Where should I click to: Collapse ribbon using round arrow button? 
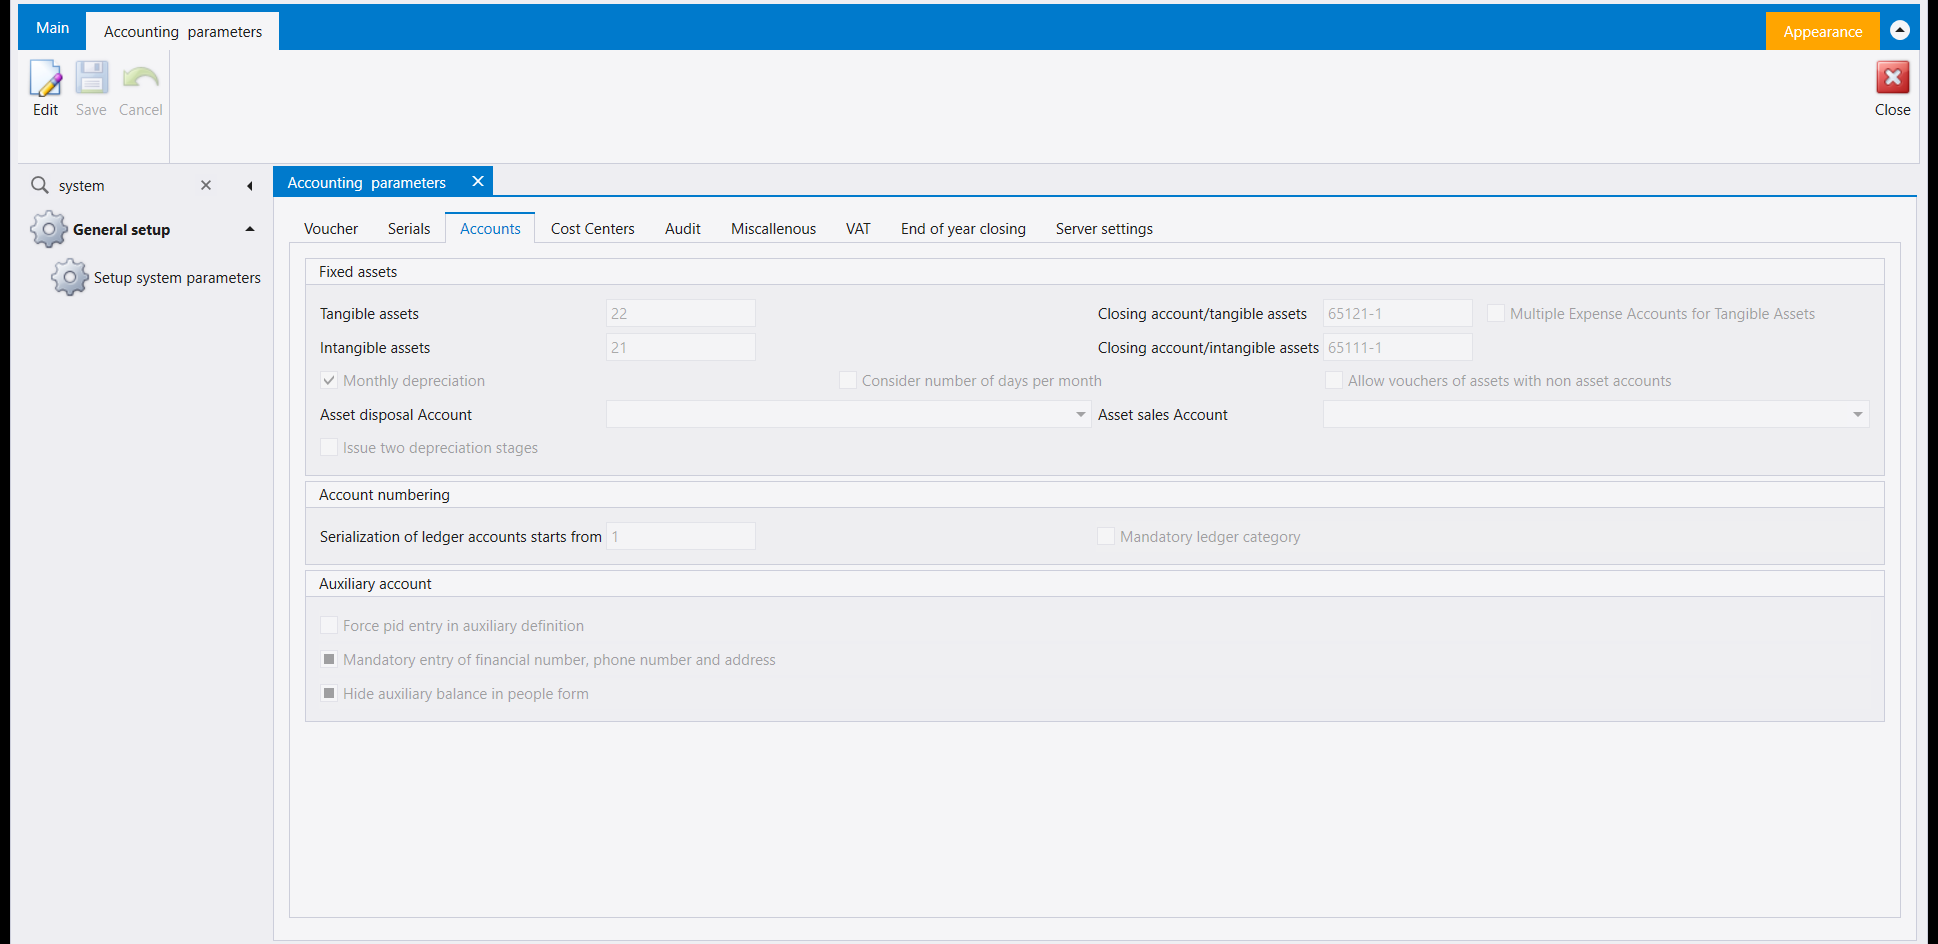point(1900,30)
